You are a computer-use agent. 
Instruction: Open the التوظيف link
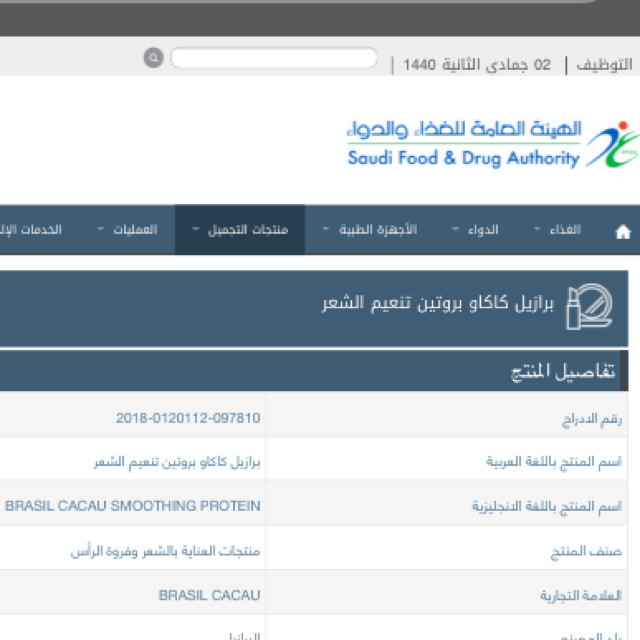(x=604, y=64)
